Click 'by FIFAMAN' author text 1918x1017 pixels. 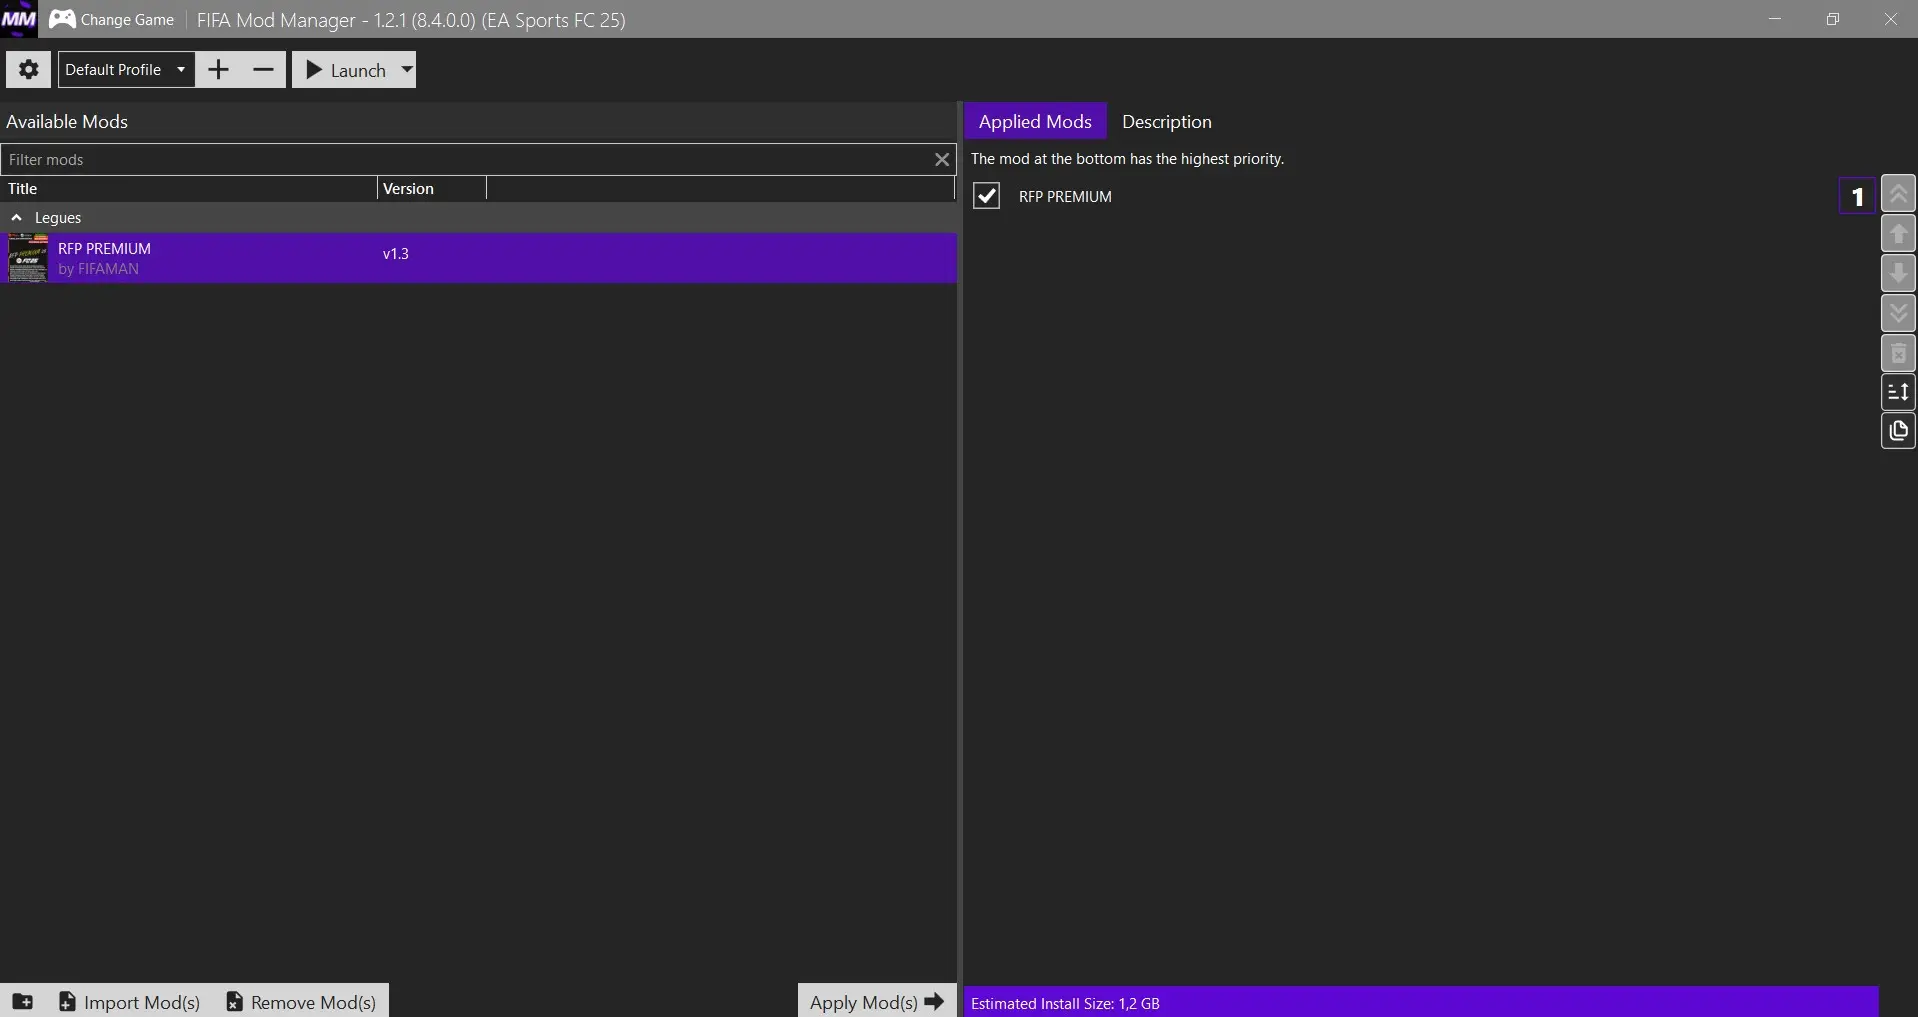click(98, 269)
